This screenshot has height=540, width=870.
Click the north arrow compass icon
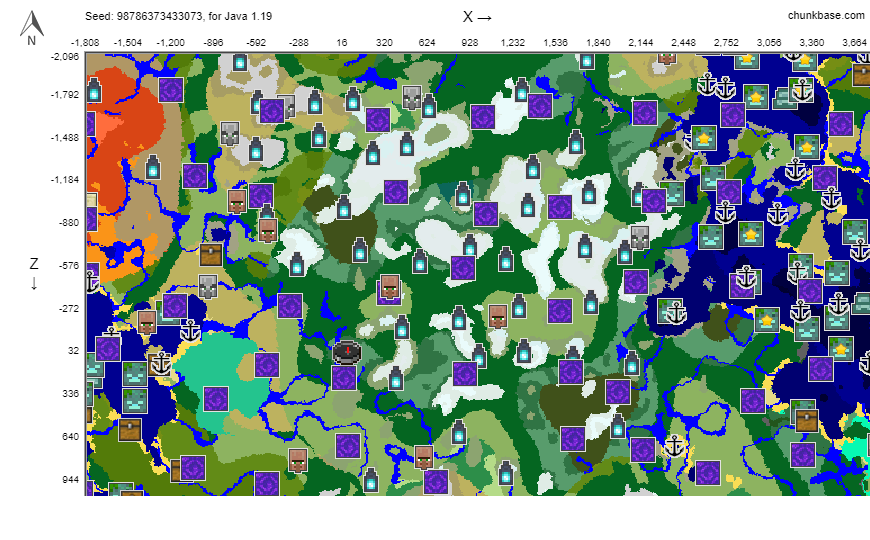(x=32, y=28)
